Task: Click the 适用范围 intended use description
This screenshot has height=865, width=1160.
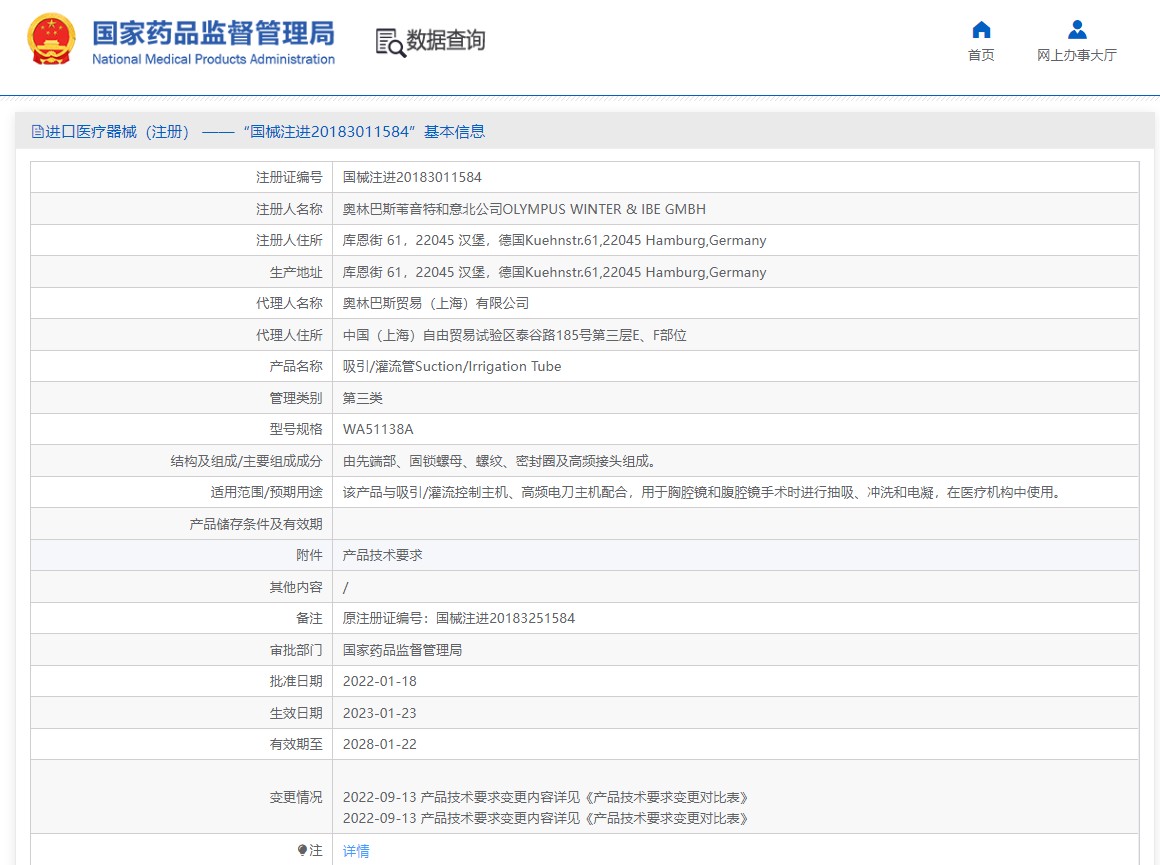Action: tap(703, 492)
